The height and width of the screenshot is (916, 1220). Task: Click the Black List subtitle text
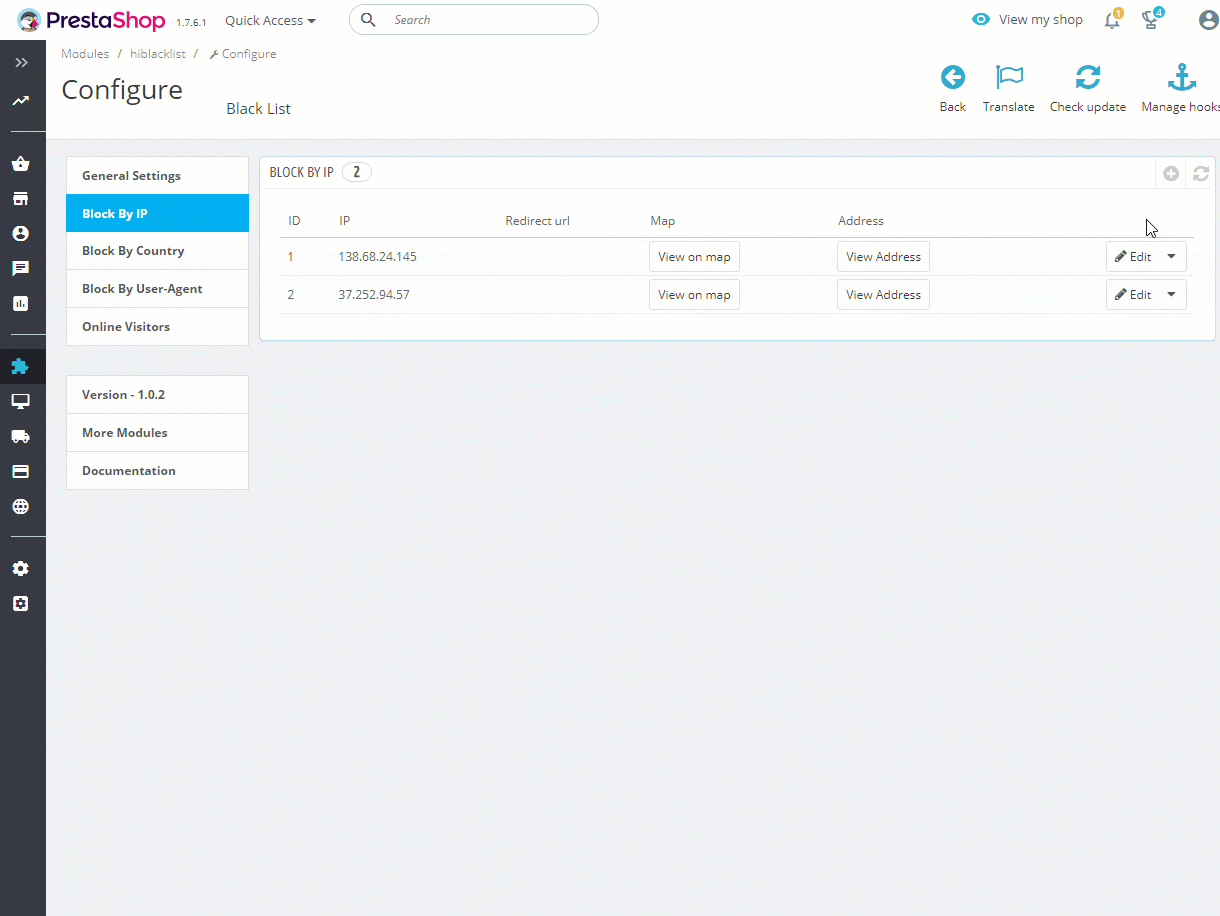click(x=258, y=108)
